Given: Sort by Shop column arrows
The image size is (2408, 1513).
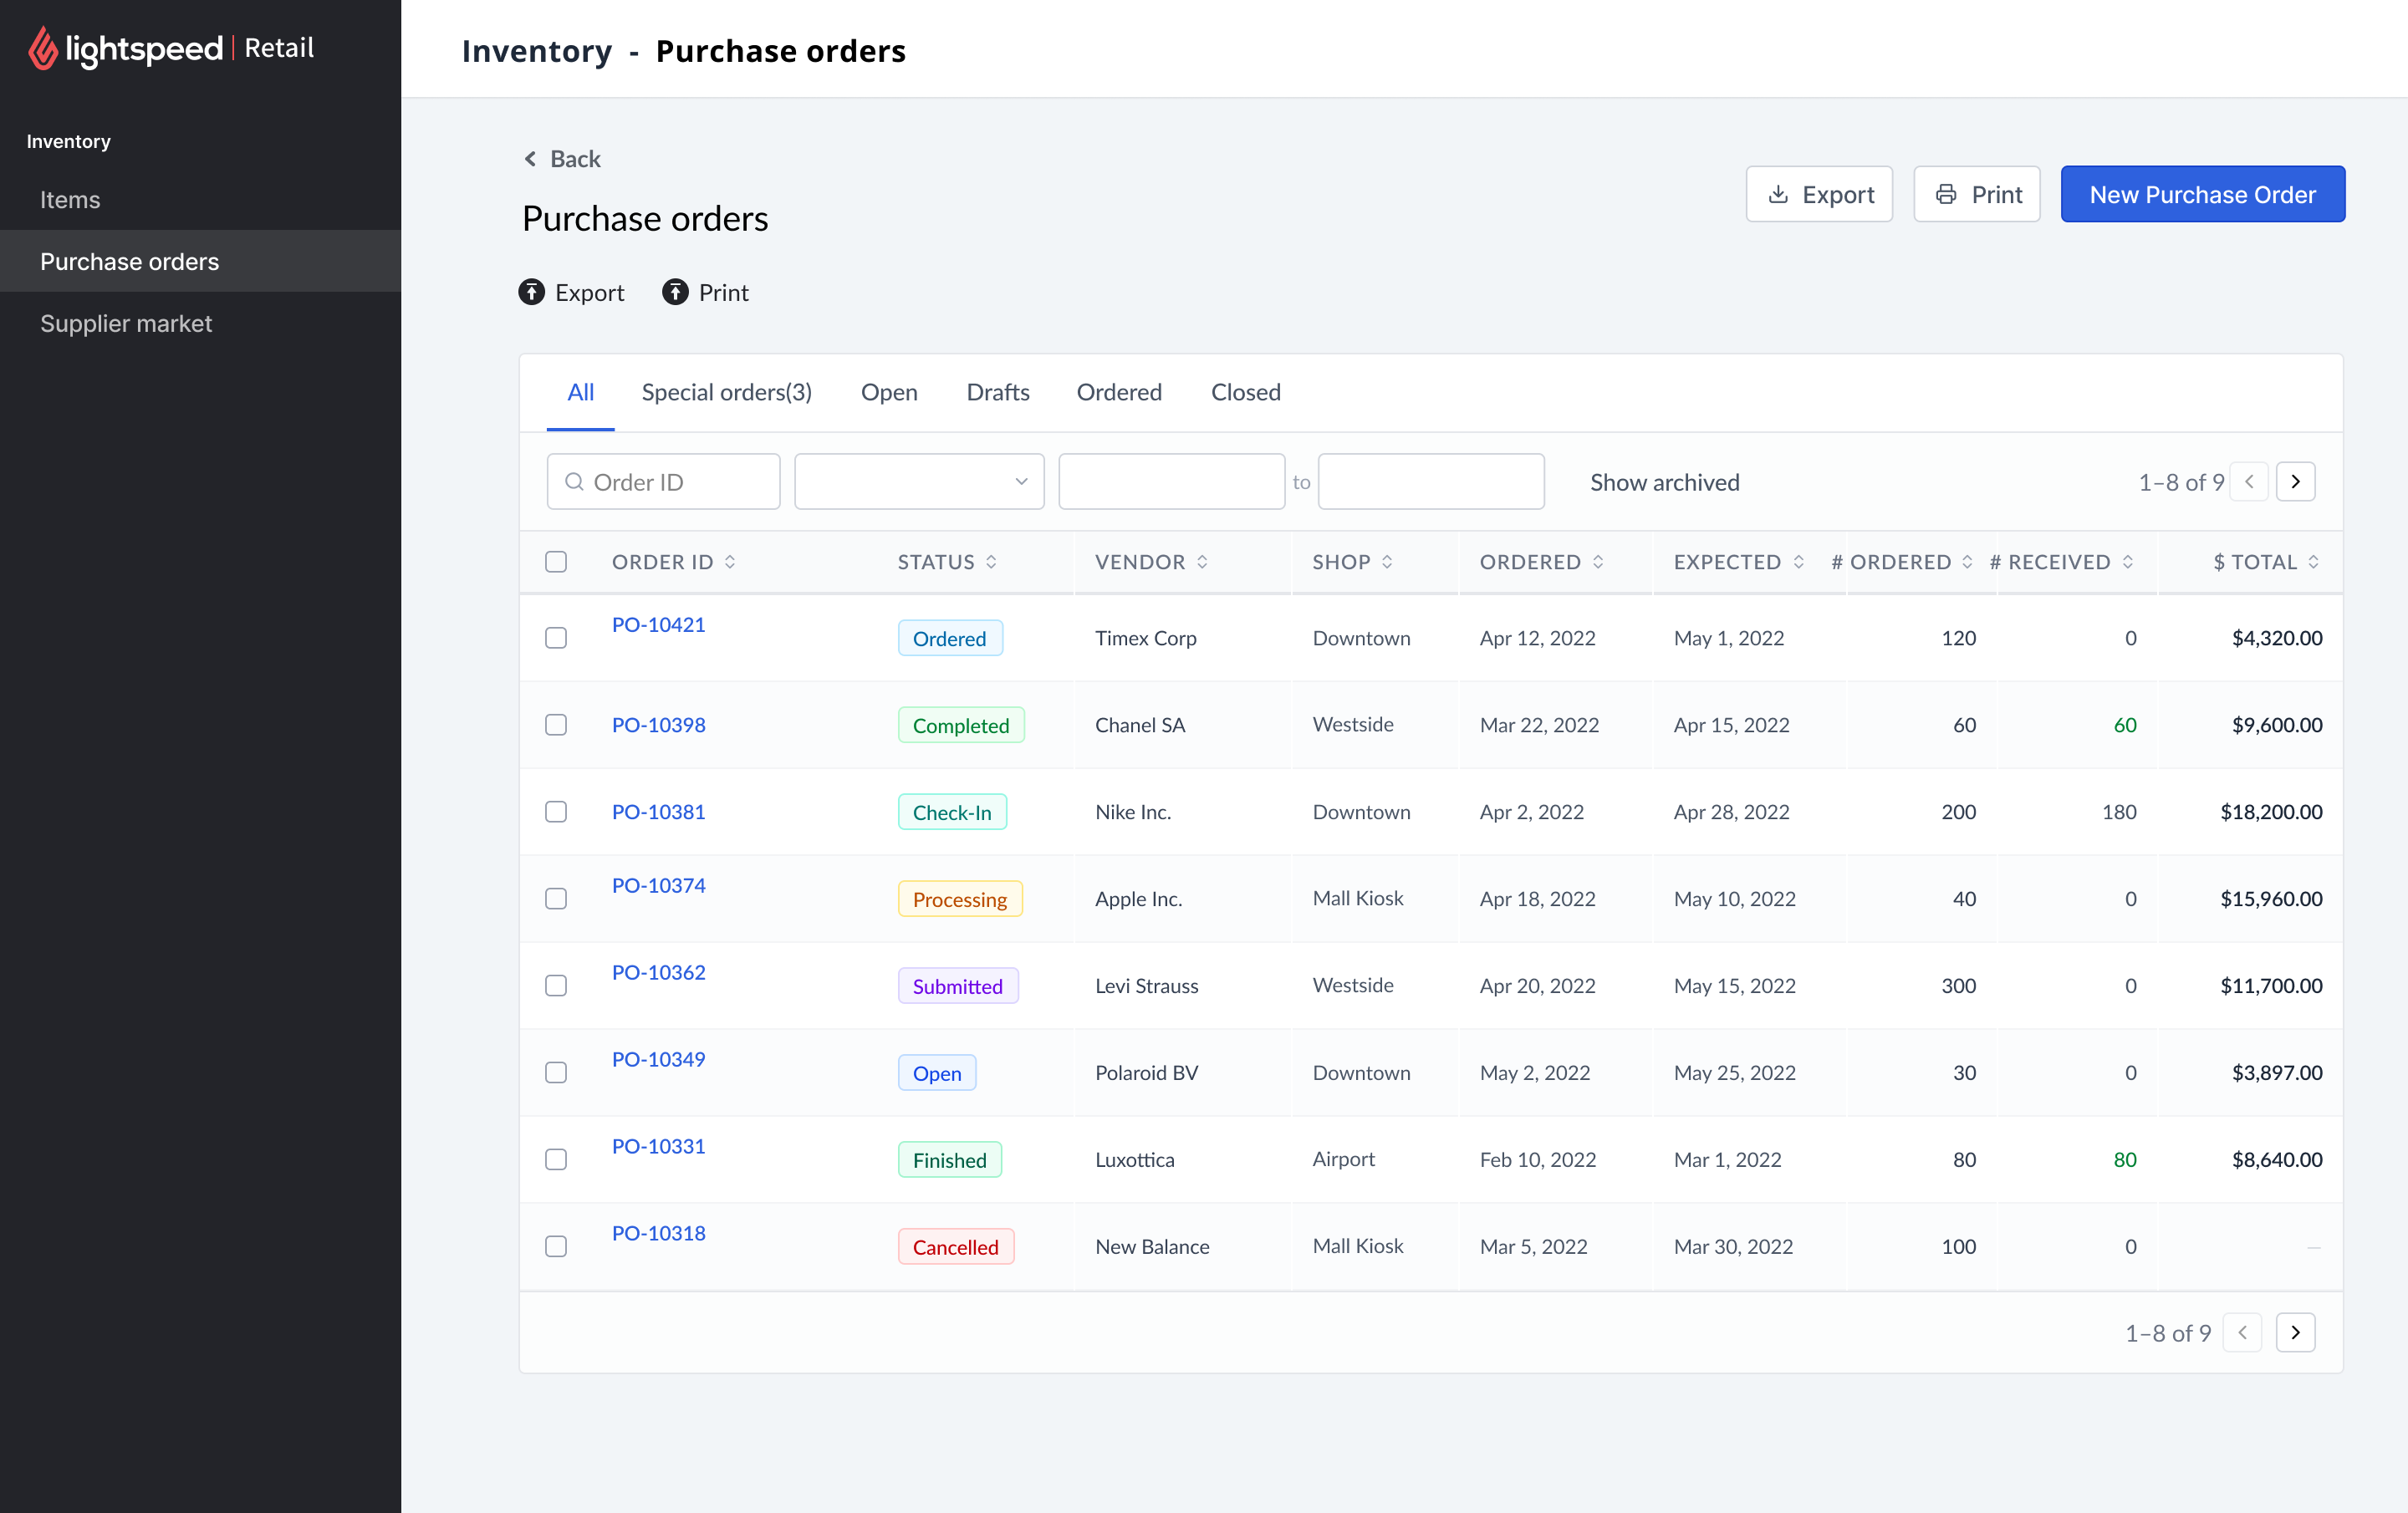Looking at the screenshot, I should click(1387, 562).
